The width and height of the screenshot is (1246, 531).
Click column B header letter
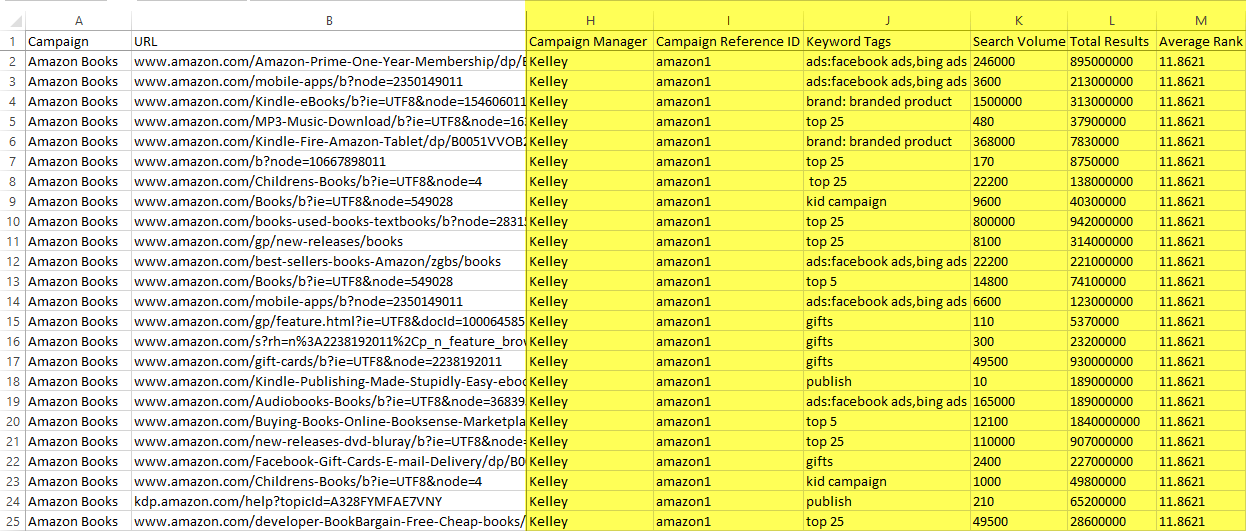point(328,20)
